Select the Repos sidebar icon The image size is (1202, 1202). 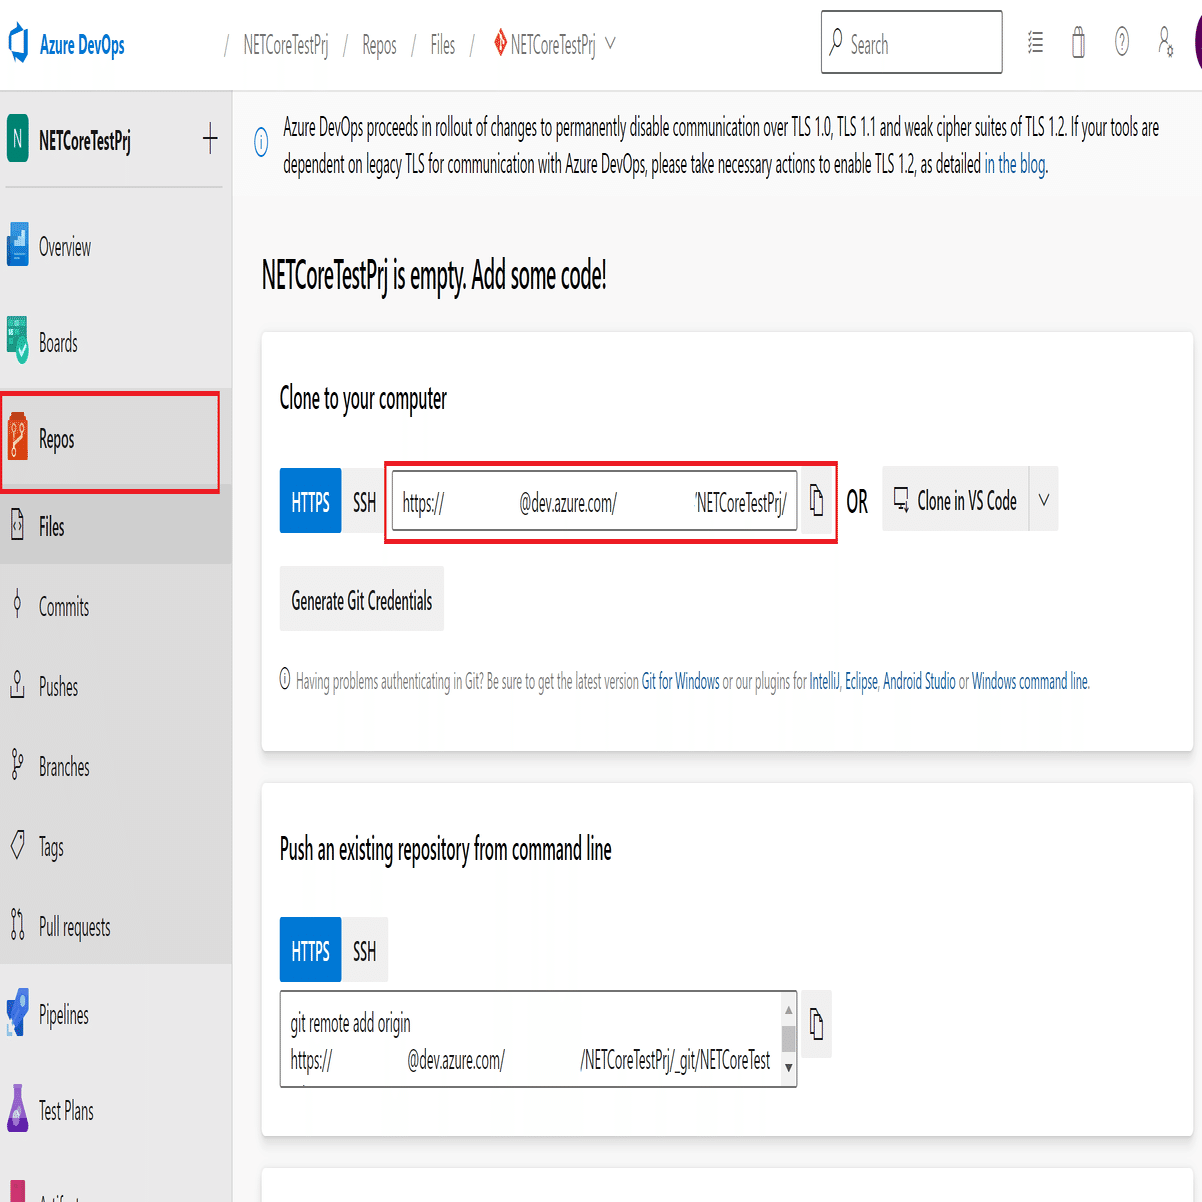coord(18,438)
